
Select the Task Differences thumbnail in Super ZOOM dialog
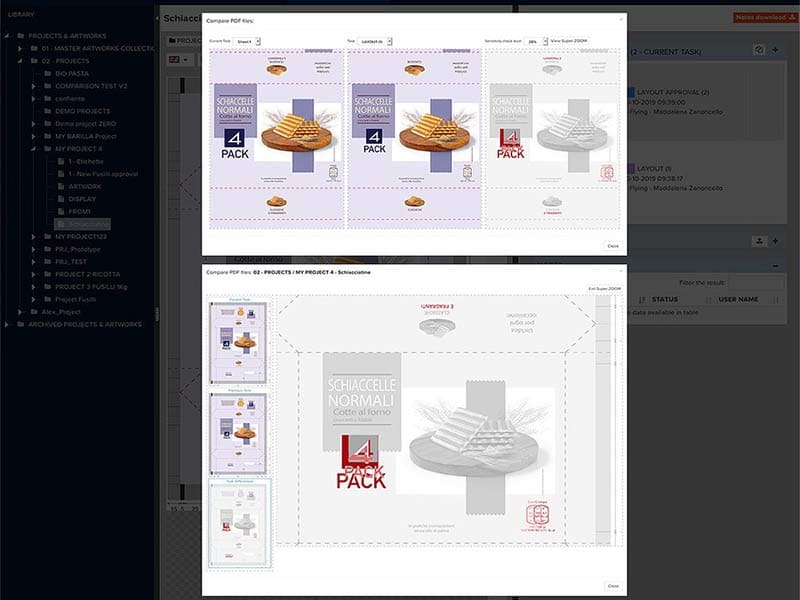pos(239,523)
